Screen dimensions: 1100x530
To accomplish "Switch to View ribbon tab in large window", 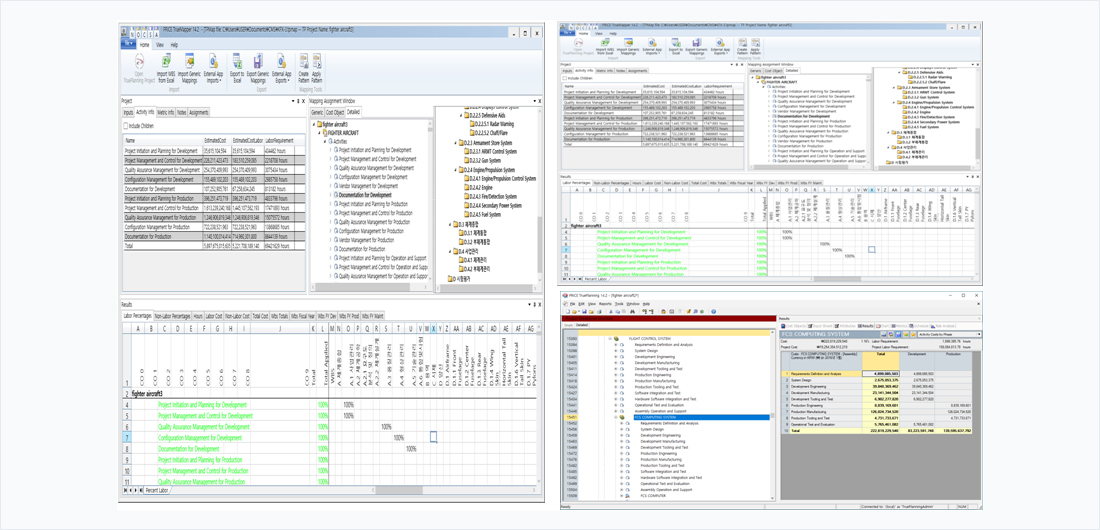I will pyautogui.click(x=158, y=45).
